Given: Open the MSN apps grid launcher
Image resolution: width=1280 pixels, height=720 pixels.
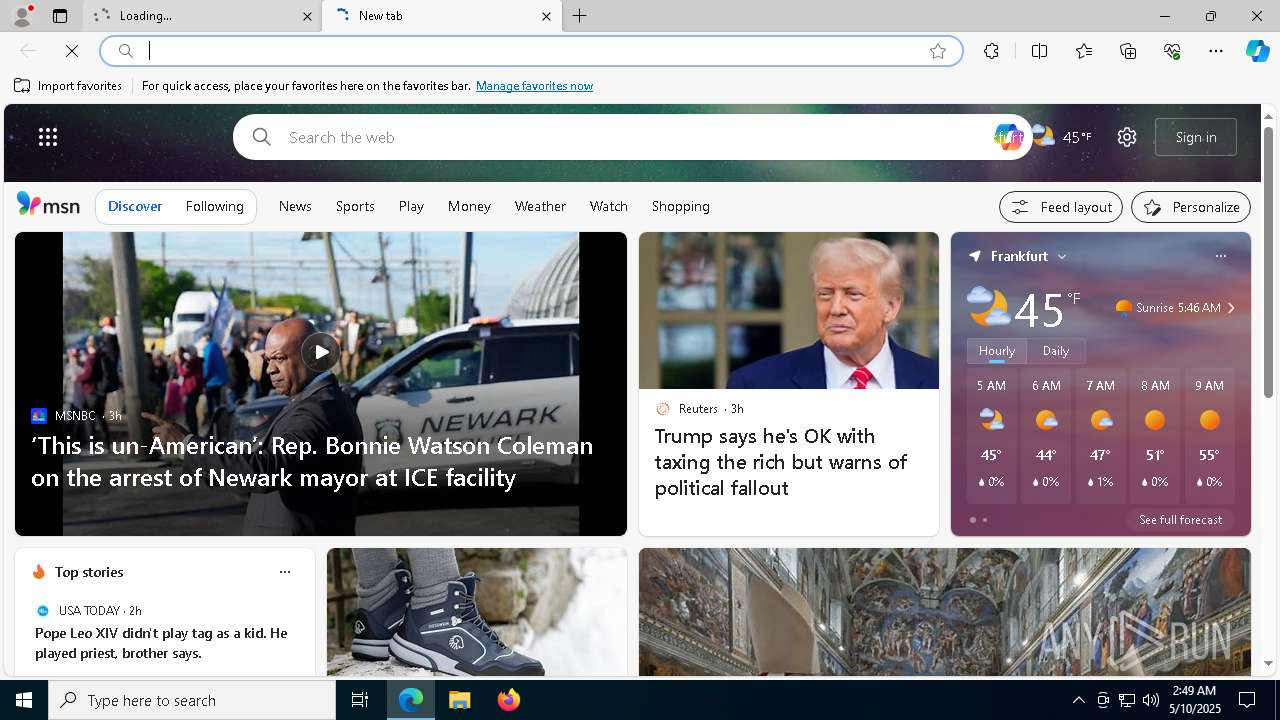Looking at the screenshot, I should pyautogui.click(x=48, y=137).
